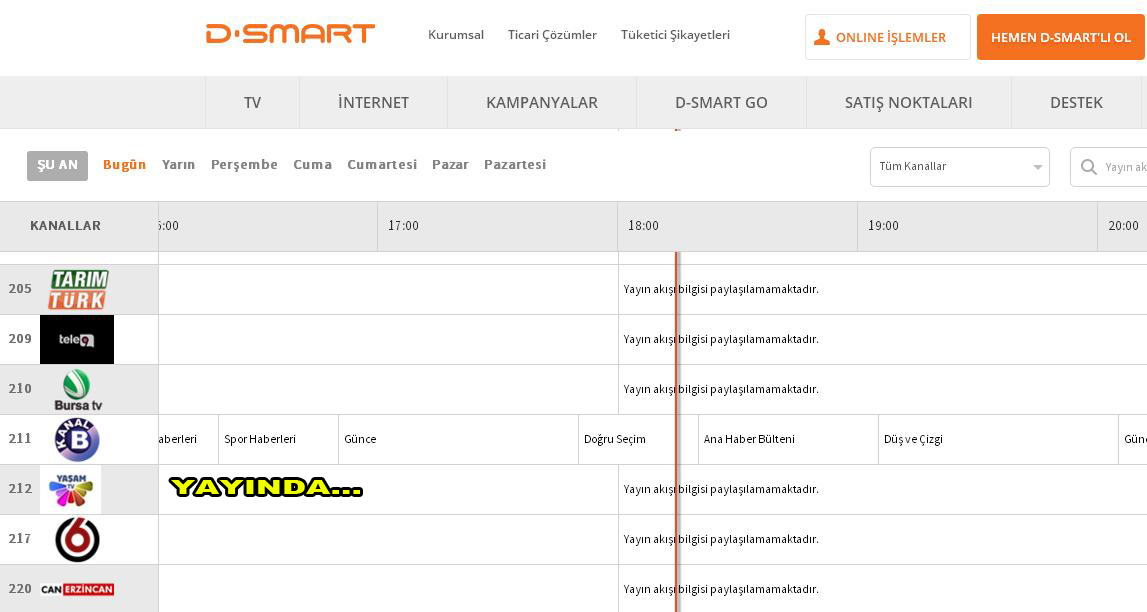Viewport: 1147px width, 612px height.
Task: Select the Cumartesi day tab
Action: coord(382,165)
